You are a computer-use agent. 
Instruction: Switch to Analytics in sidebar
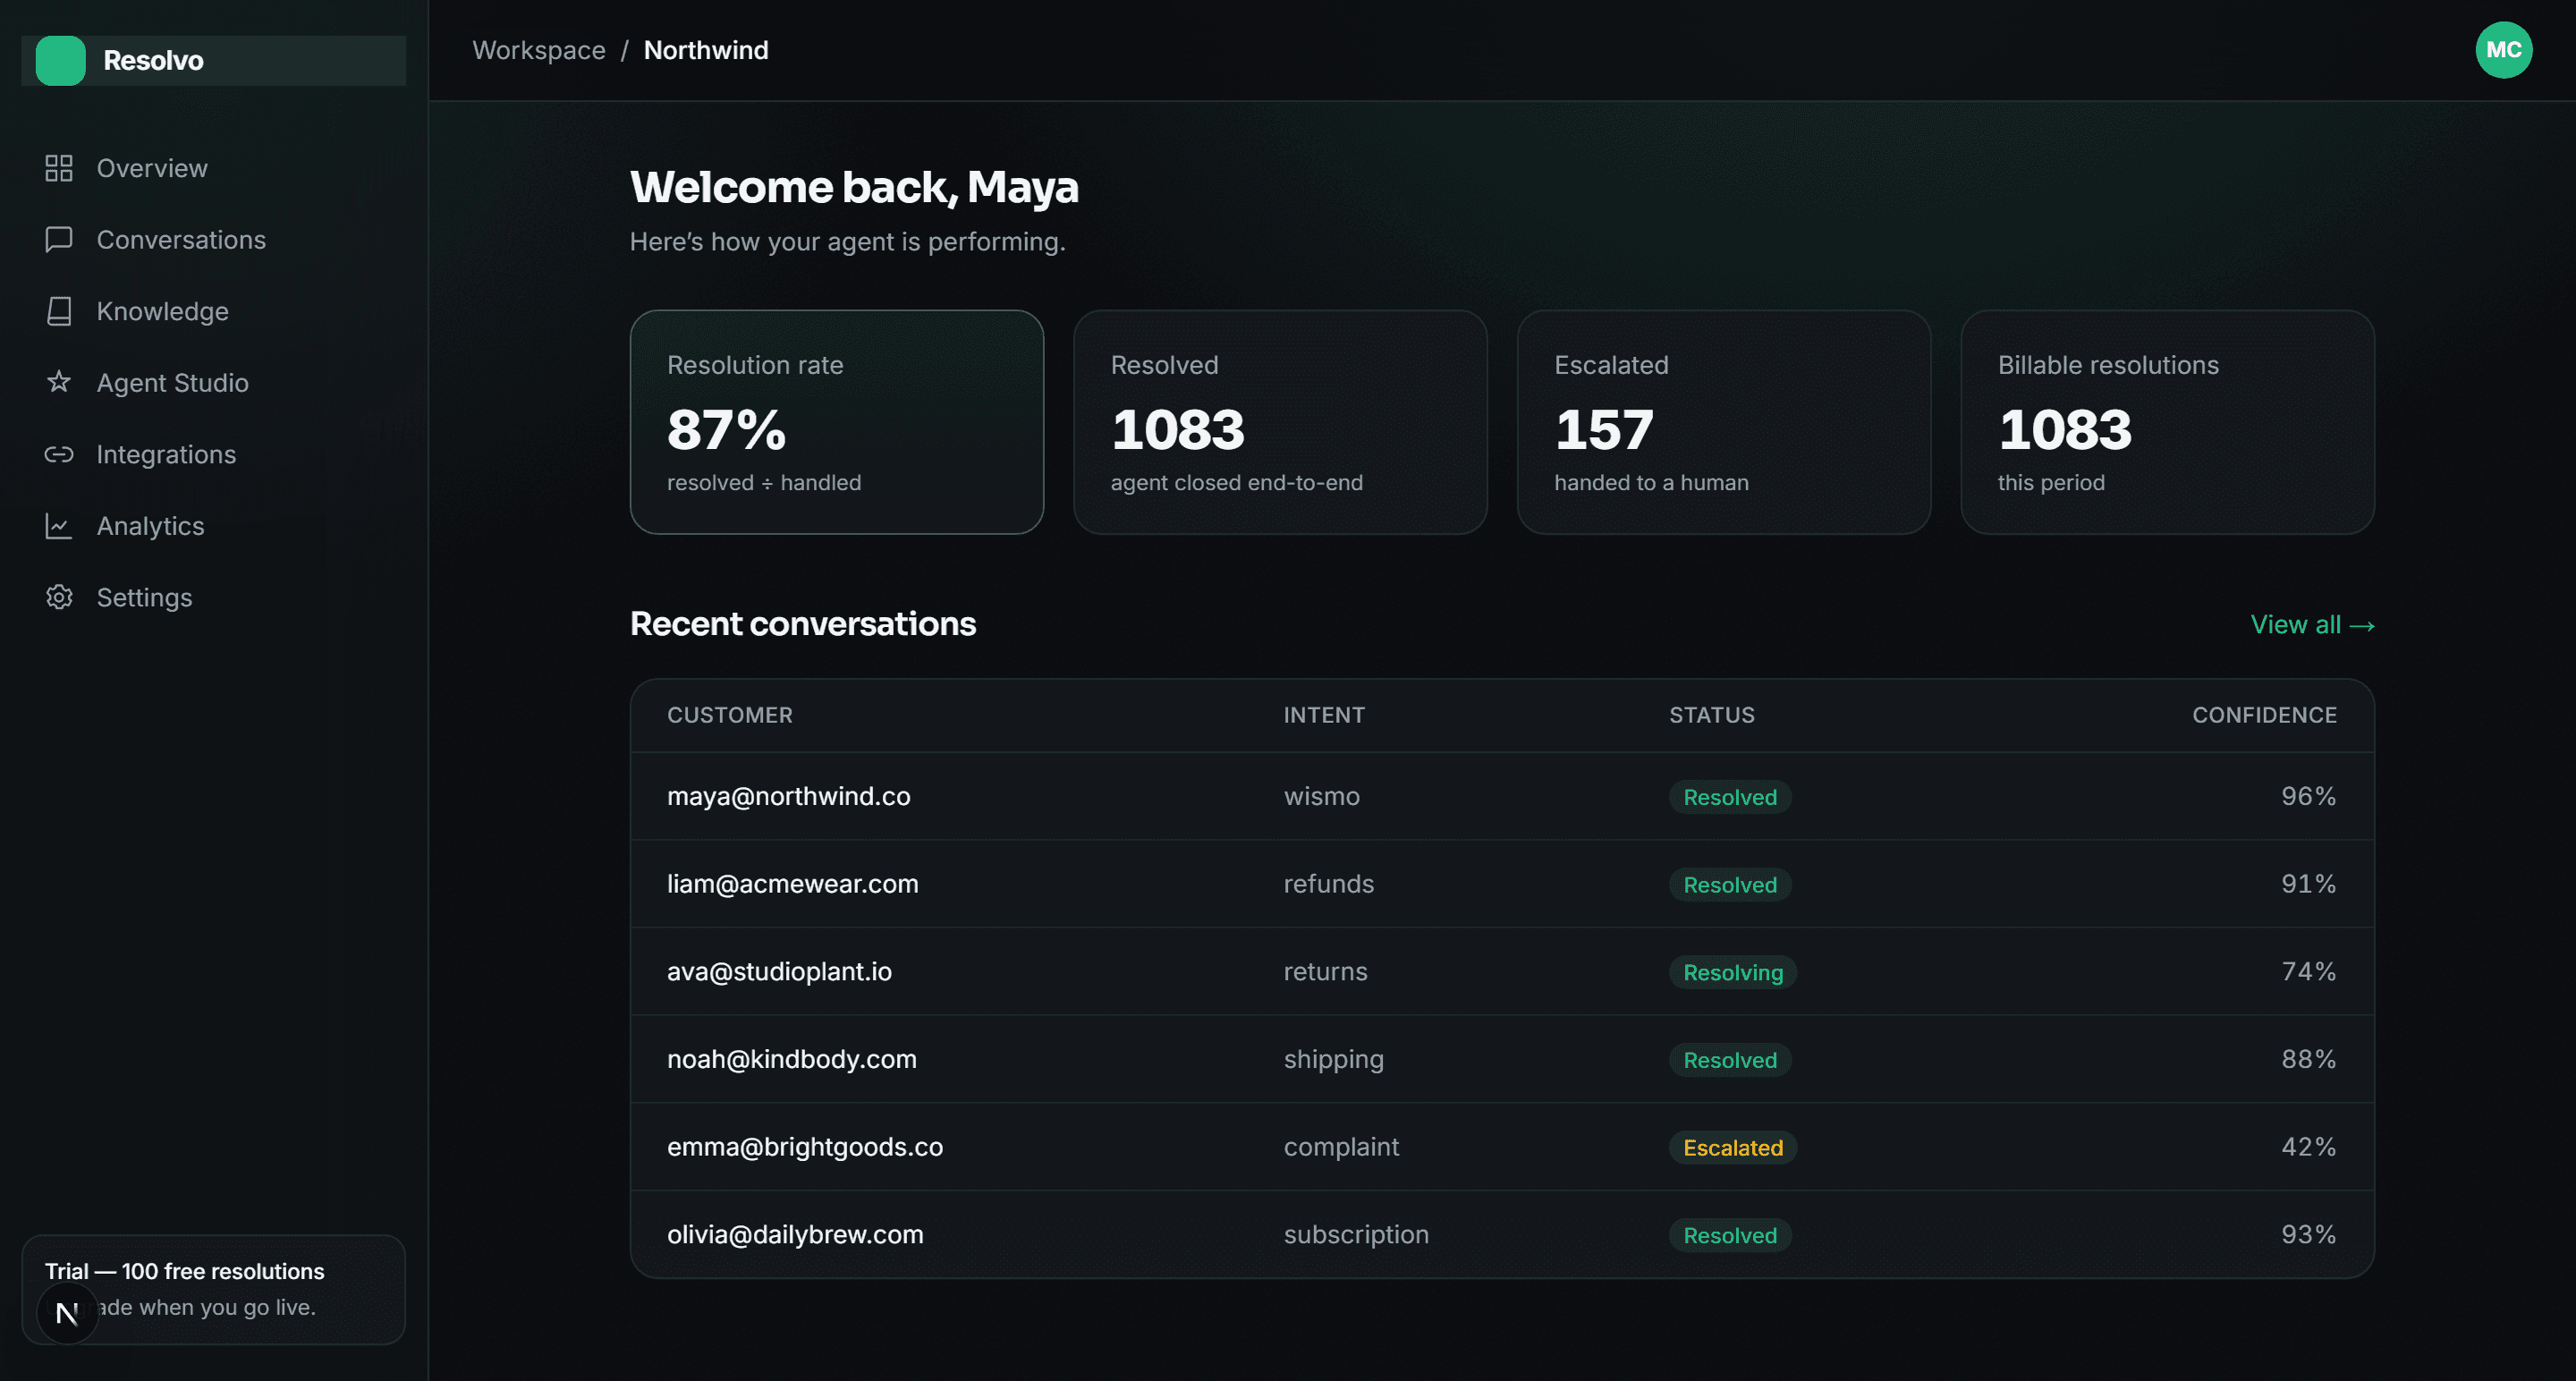point(213,526)
